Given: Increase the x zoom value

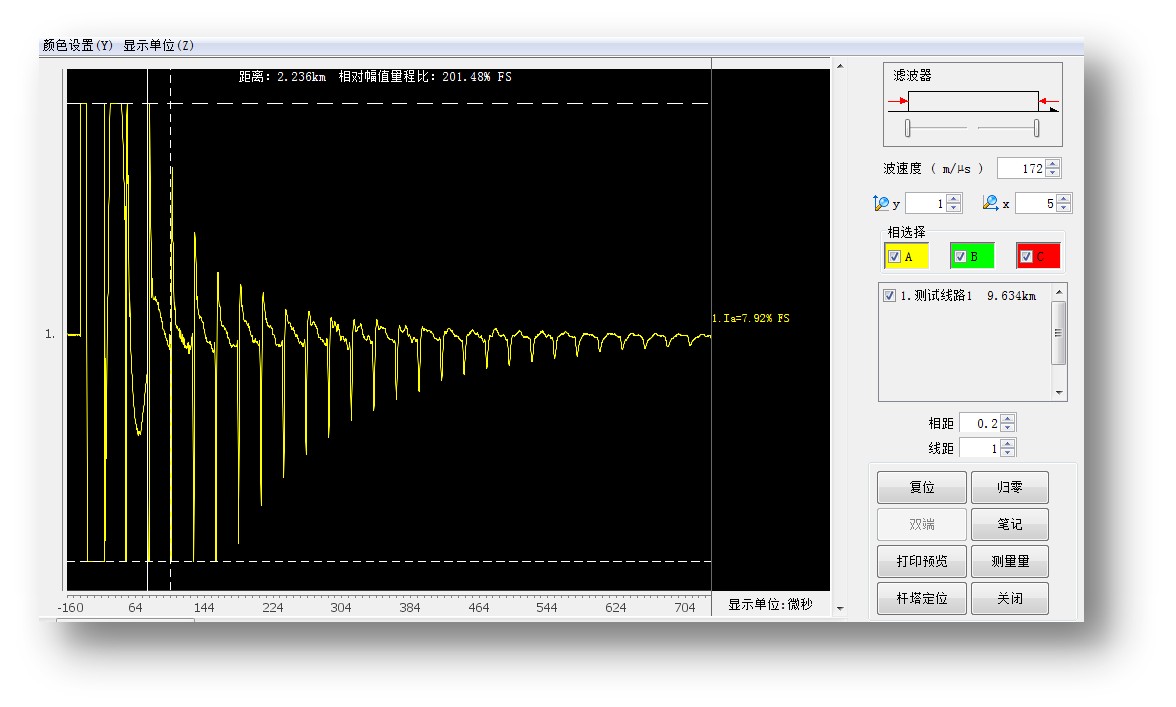Looking at the screenshot, I should pyautogui.click(x=1064, y=199).
